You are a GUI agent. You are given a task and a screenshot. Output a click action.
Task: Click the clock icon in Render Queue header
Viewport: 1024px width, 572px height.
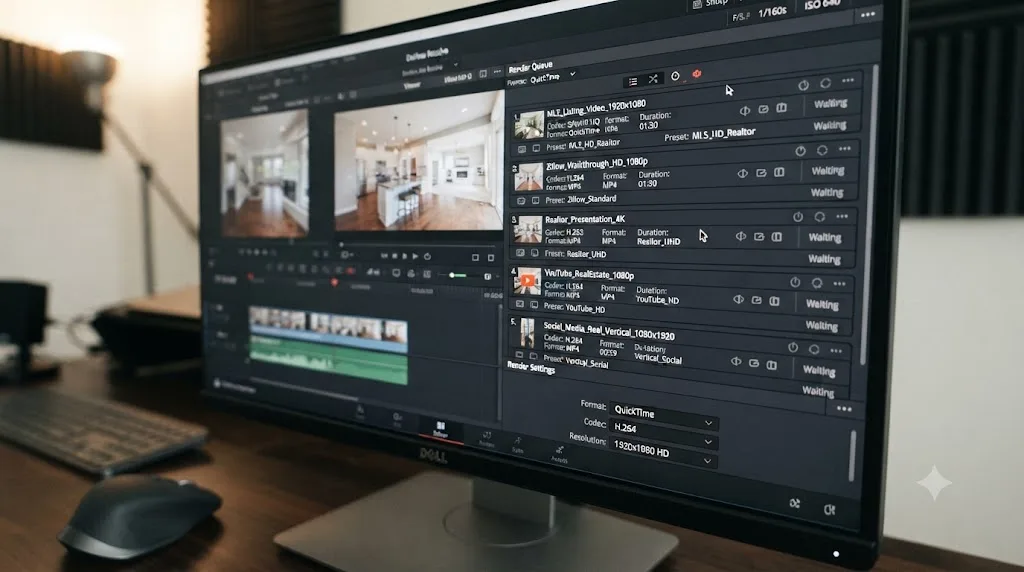675,76
